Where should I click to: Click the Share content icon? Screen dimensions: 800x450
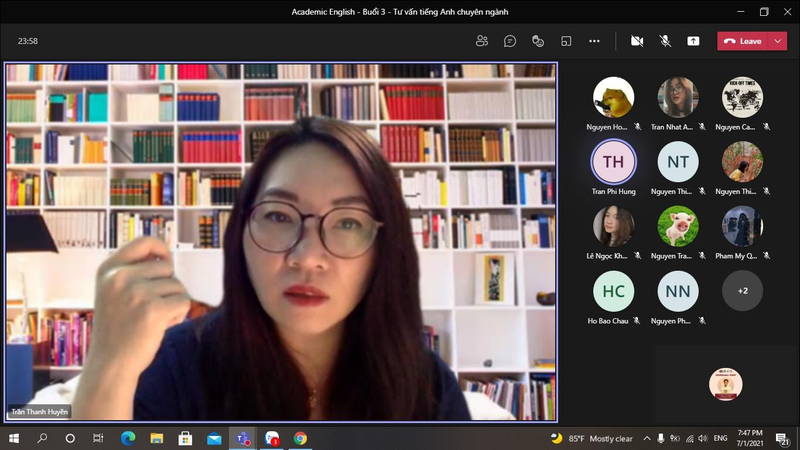(x=693, y=41)
